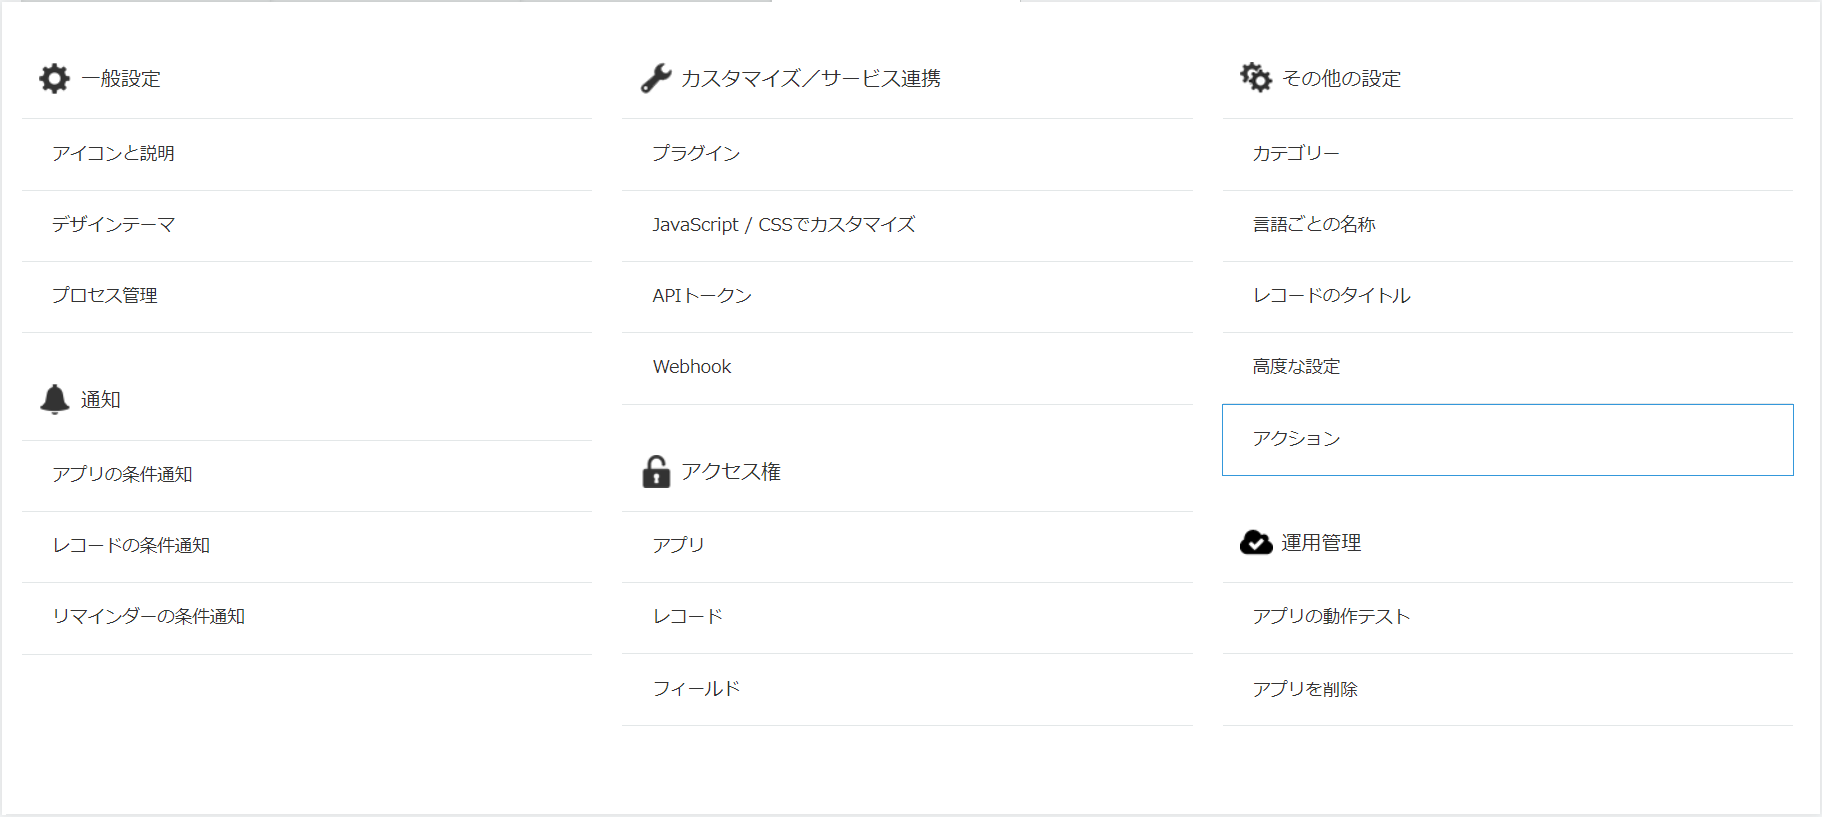The height and width of the screenshot is (817, 1822).
Task: Click the 運用管理 section heading
Action: pos(1321,543)
